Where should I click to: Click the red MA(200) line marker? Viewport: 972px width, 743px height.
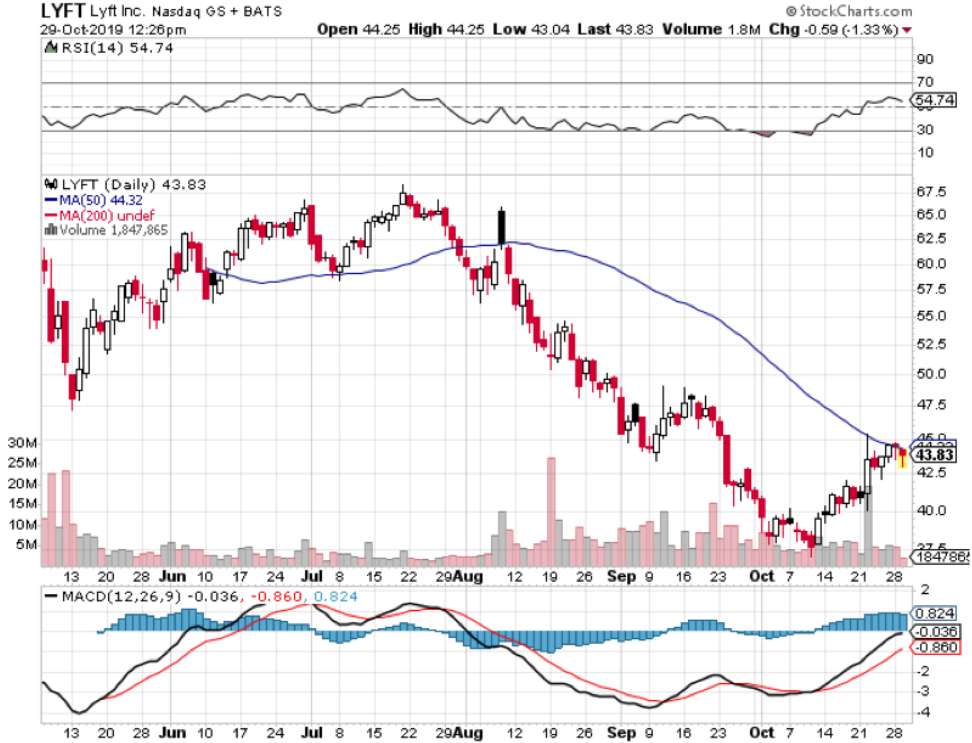click(49, 214)
